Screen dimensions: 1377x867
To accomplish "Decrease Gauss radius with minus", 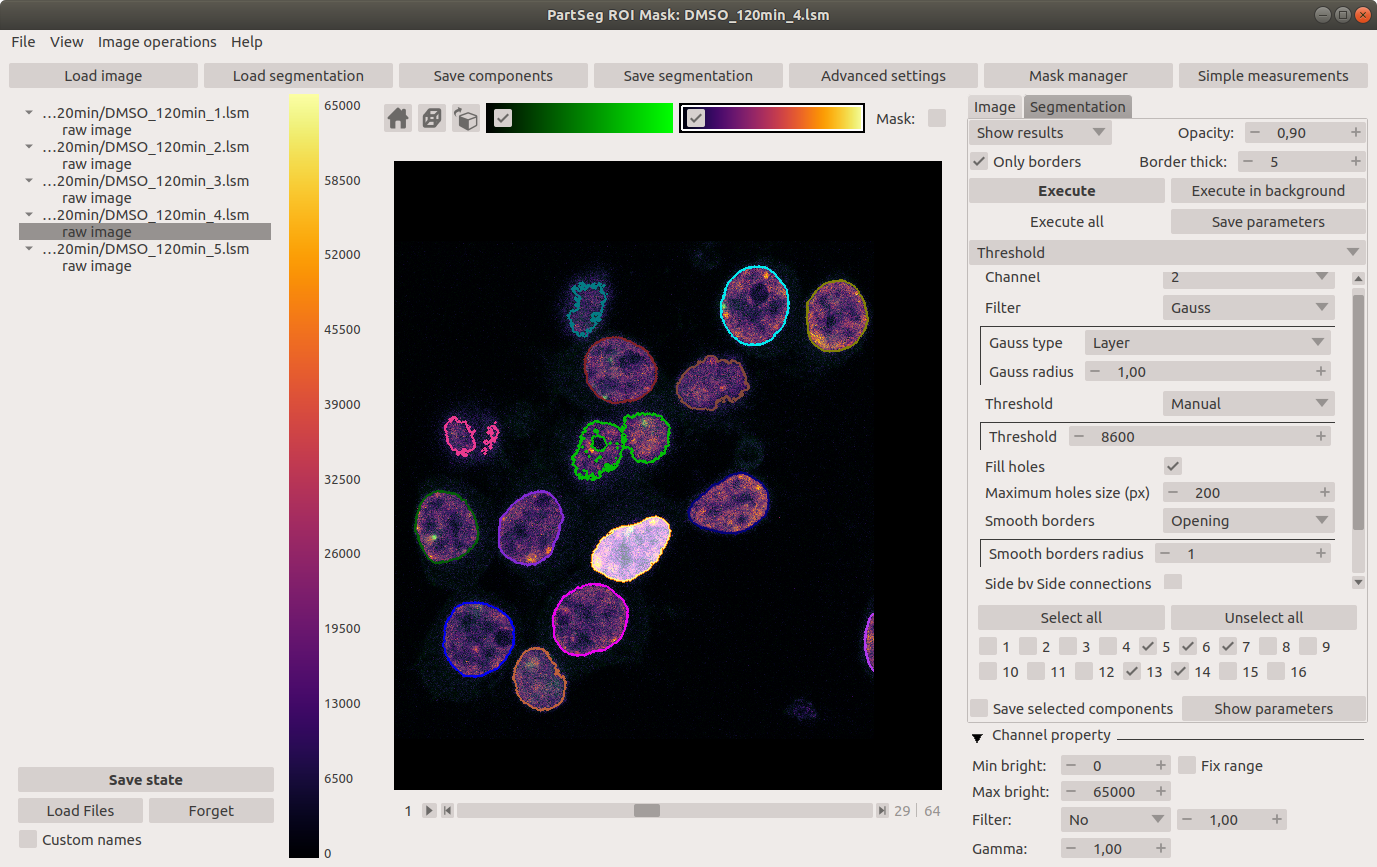I will click(x=1095, y=372).
